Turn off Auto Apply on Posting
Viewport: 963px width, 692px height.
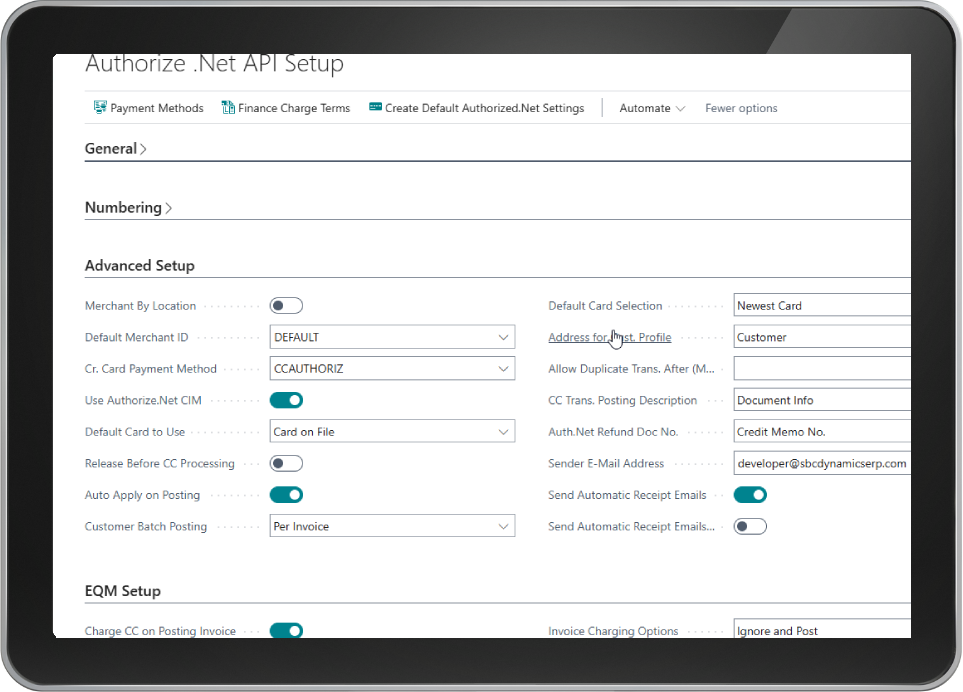(286, 495)
